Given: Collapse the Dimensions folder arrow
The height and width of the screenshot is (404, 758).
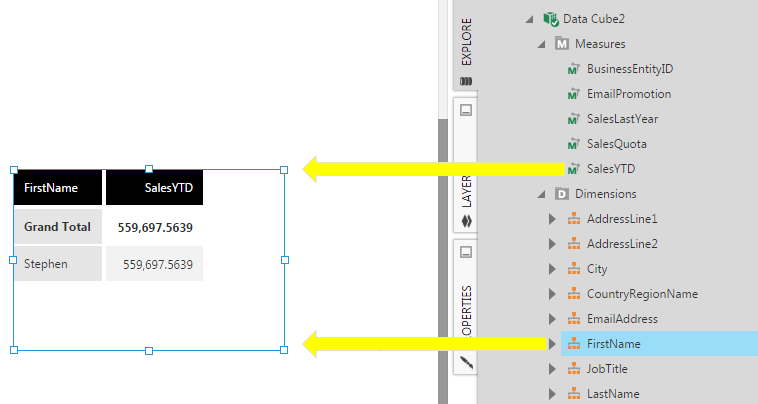Looking at the screenshot, I should [541, 194].
